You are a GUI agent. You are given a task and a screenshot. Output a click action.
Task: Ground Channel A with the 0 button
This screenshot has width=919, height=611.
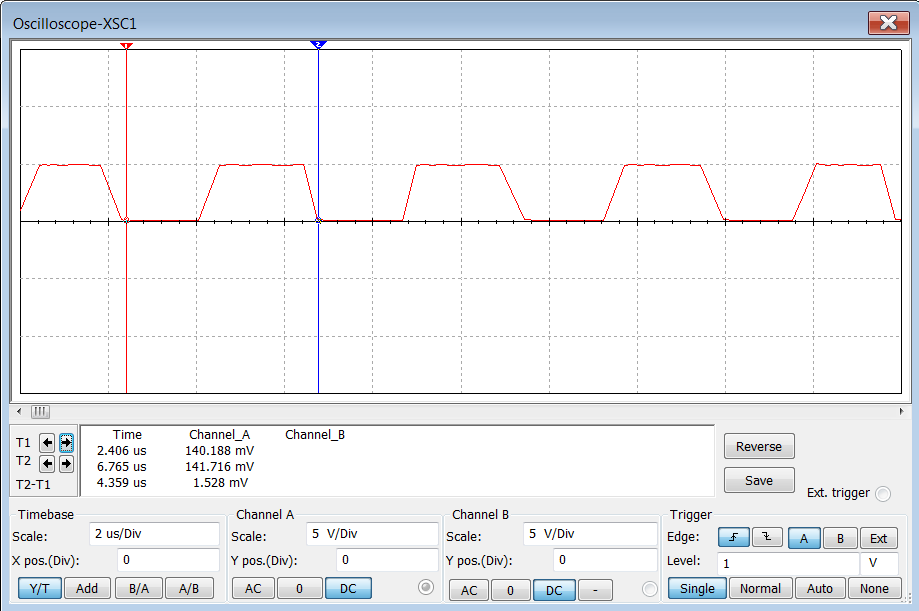pyautogui.click(x=300, y=588)
